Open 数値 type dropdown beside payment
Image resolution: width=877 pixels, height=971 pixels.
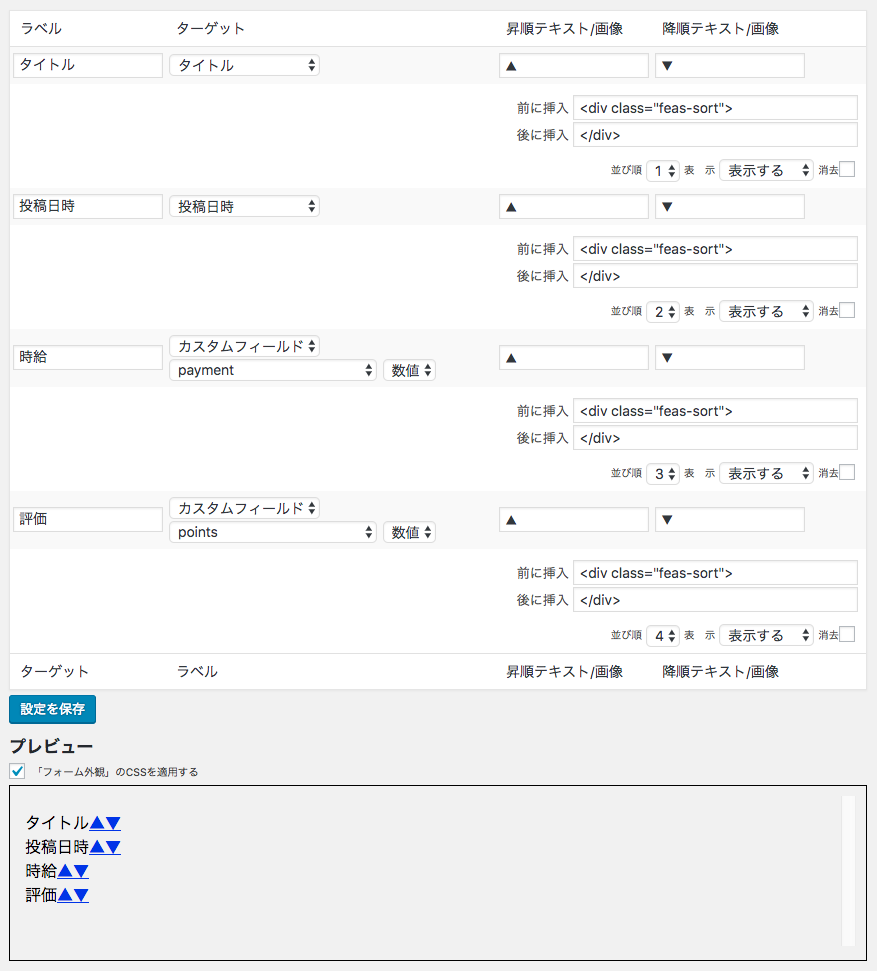409,370
